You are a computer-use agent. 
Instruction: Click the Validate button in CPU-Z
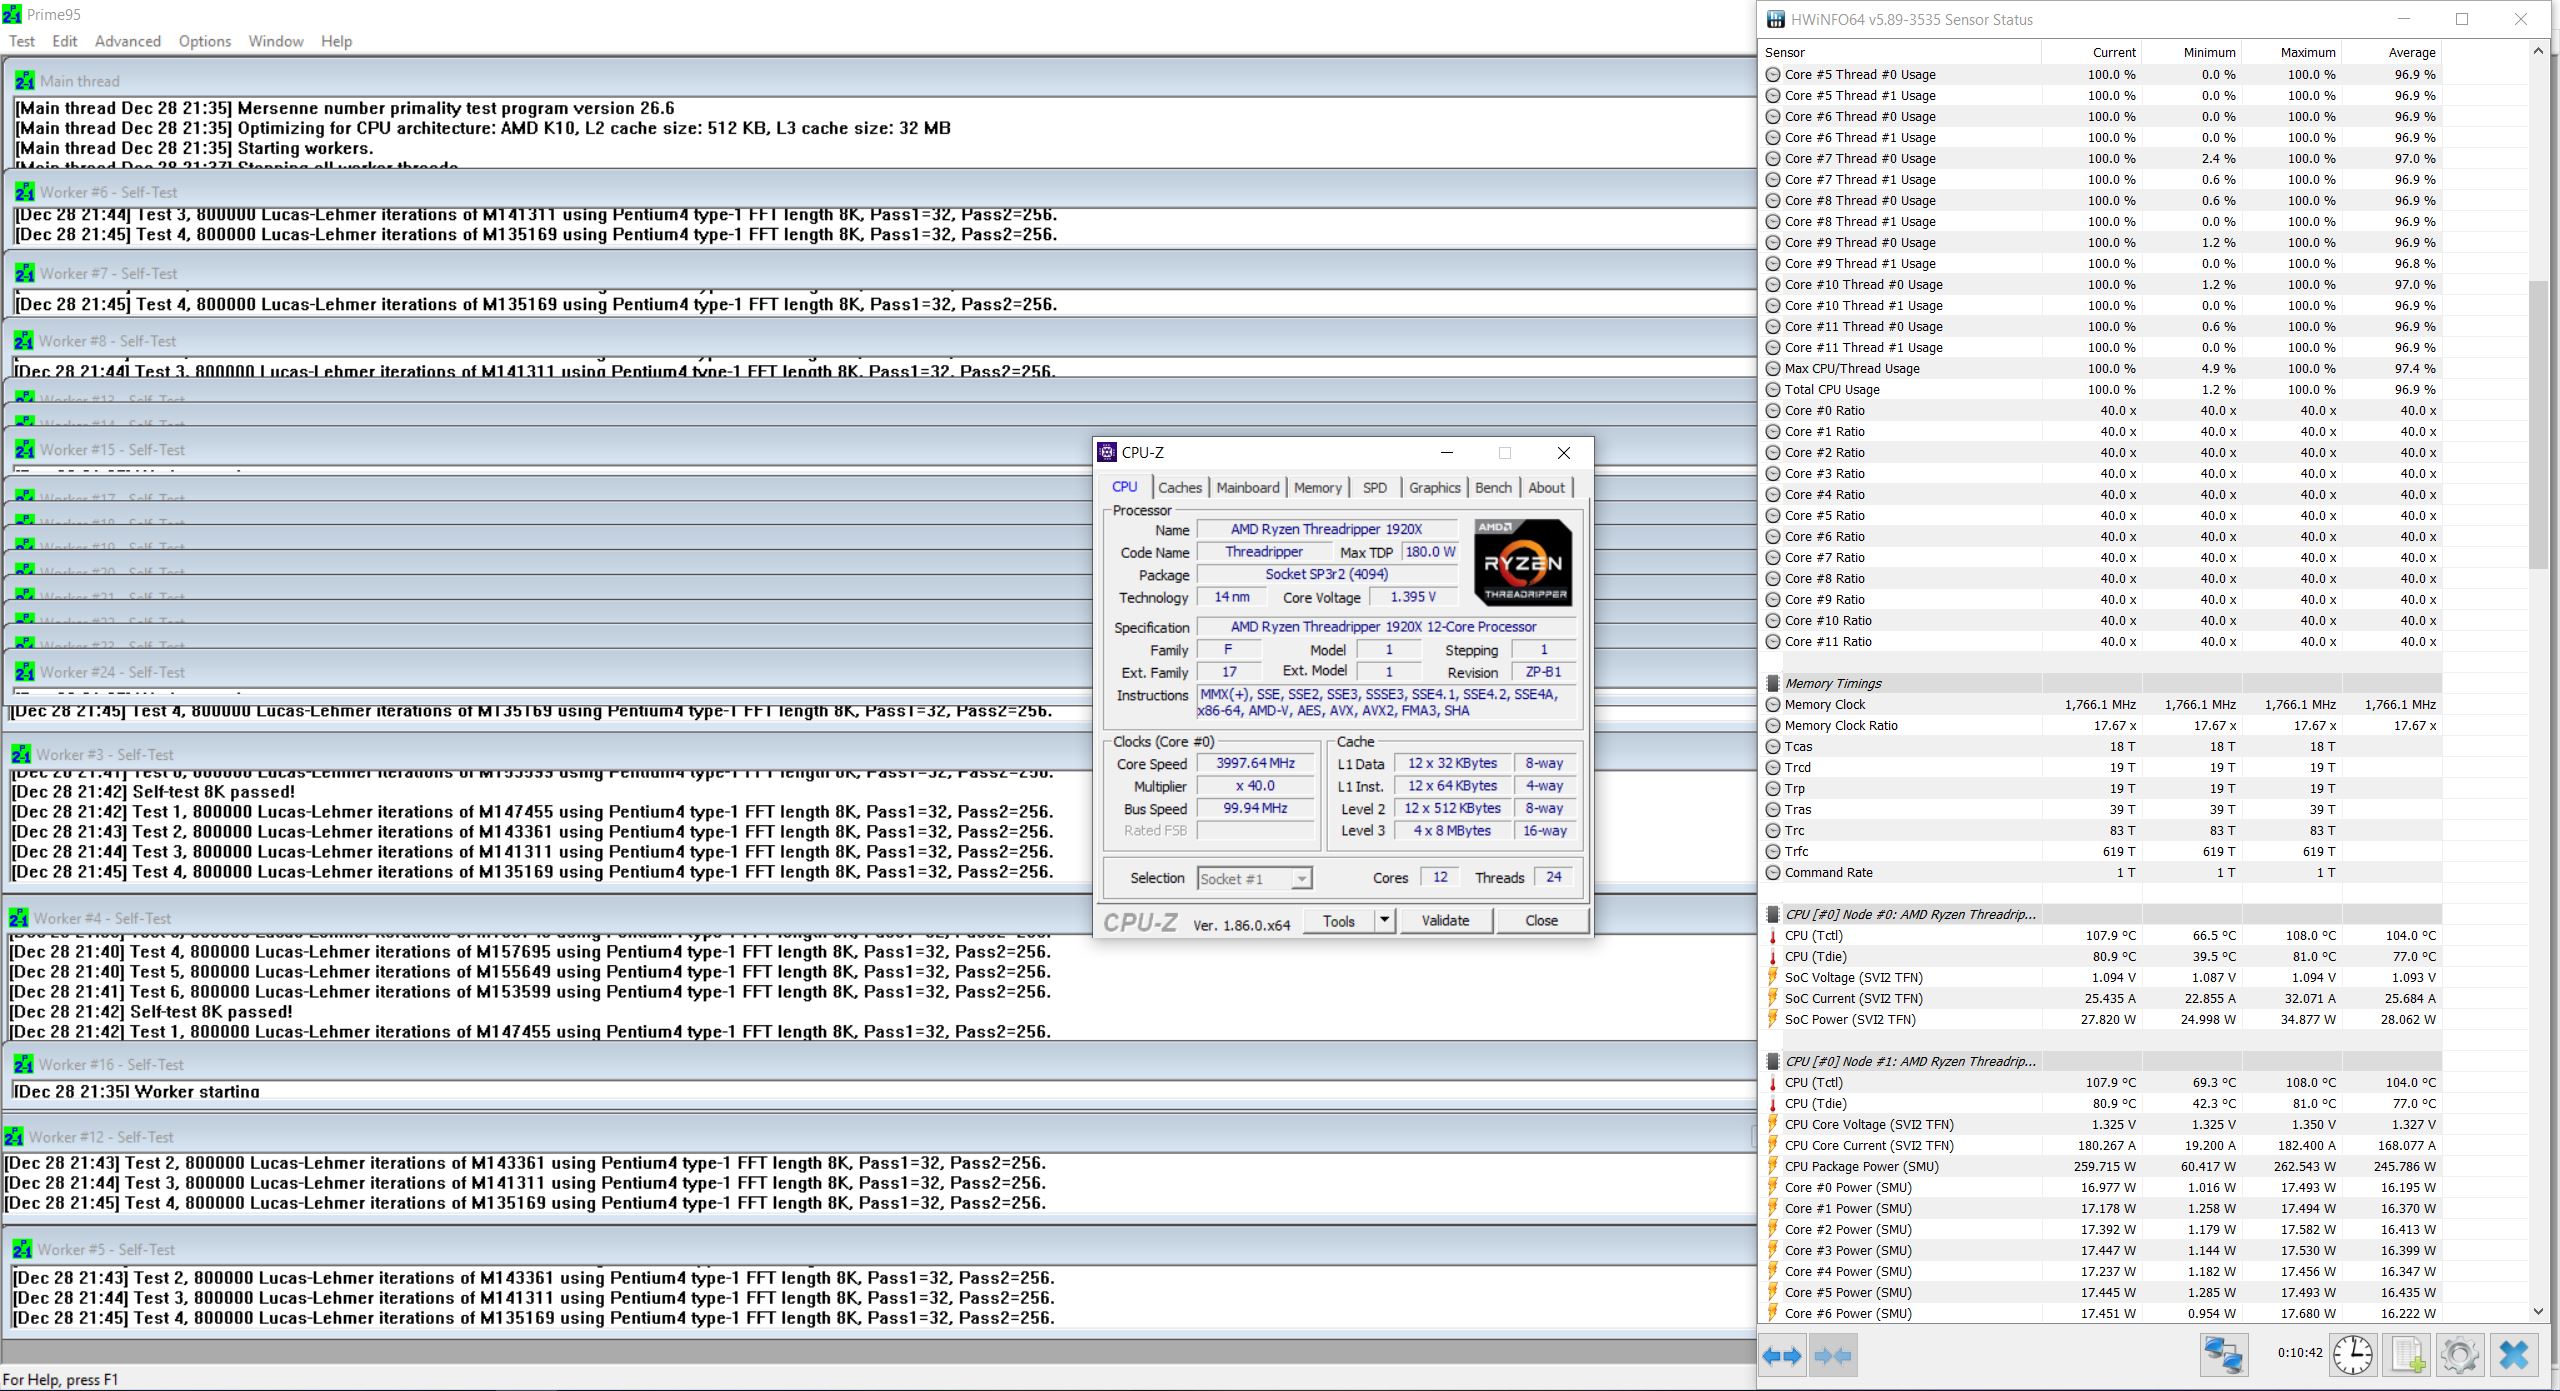(1445, 921)
